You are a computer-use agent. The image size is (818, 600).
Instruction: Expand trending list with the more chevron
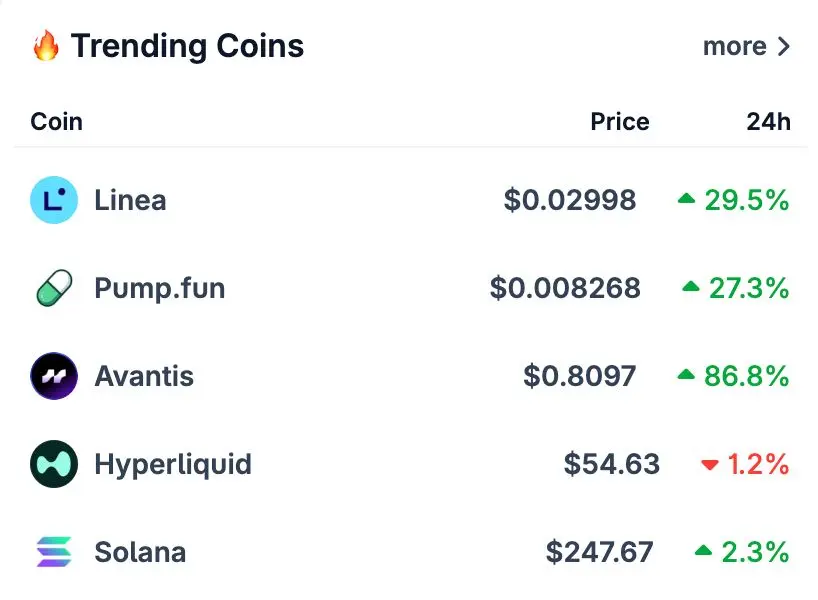[x=784, y=46]
